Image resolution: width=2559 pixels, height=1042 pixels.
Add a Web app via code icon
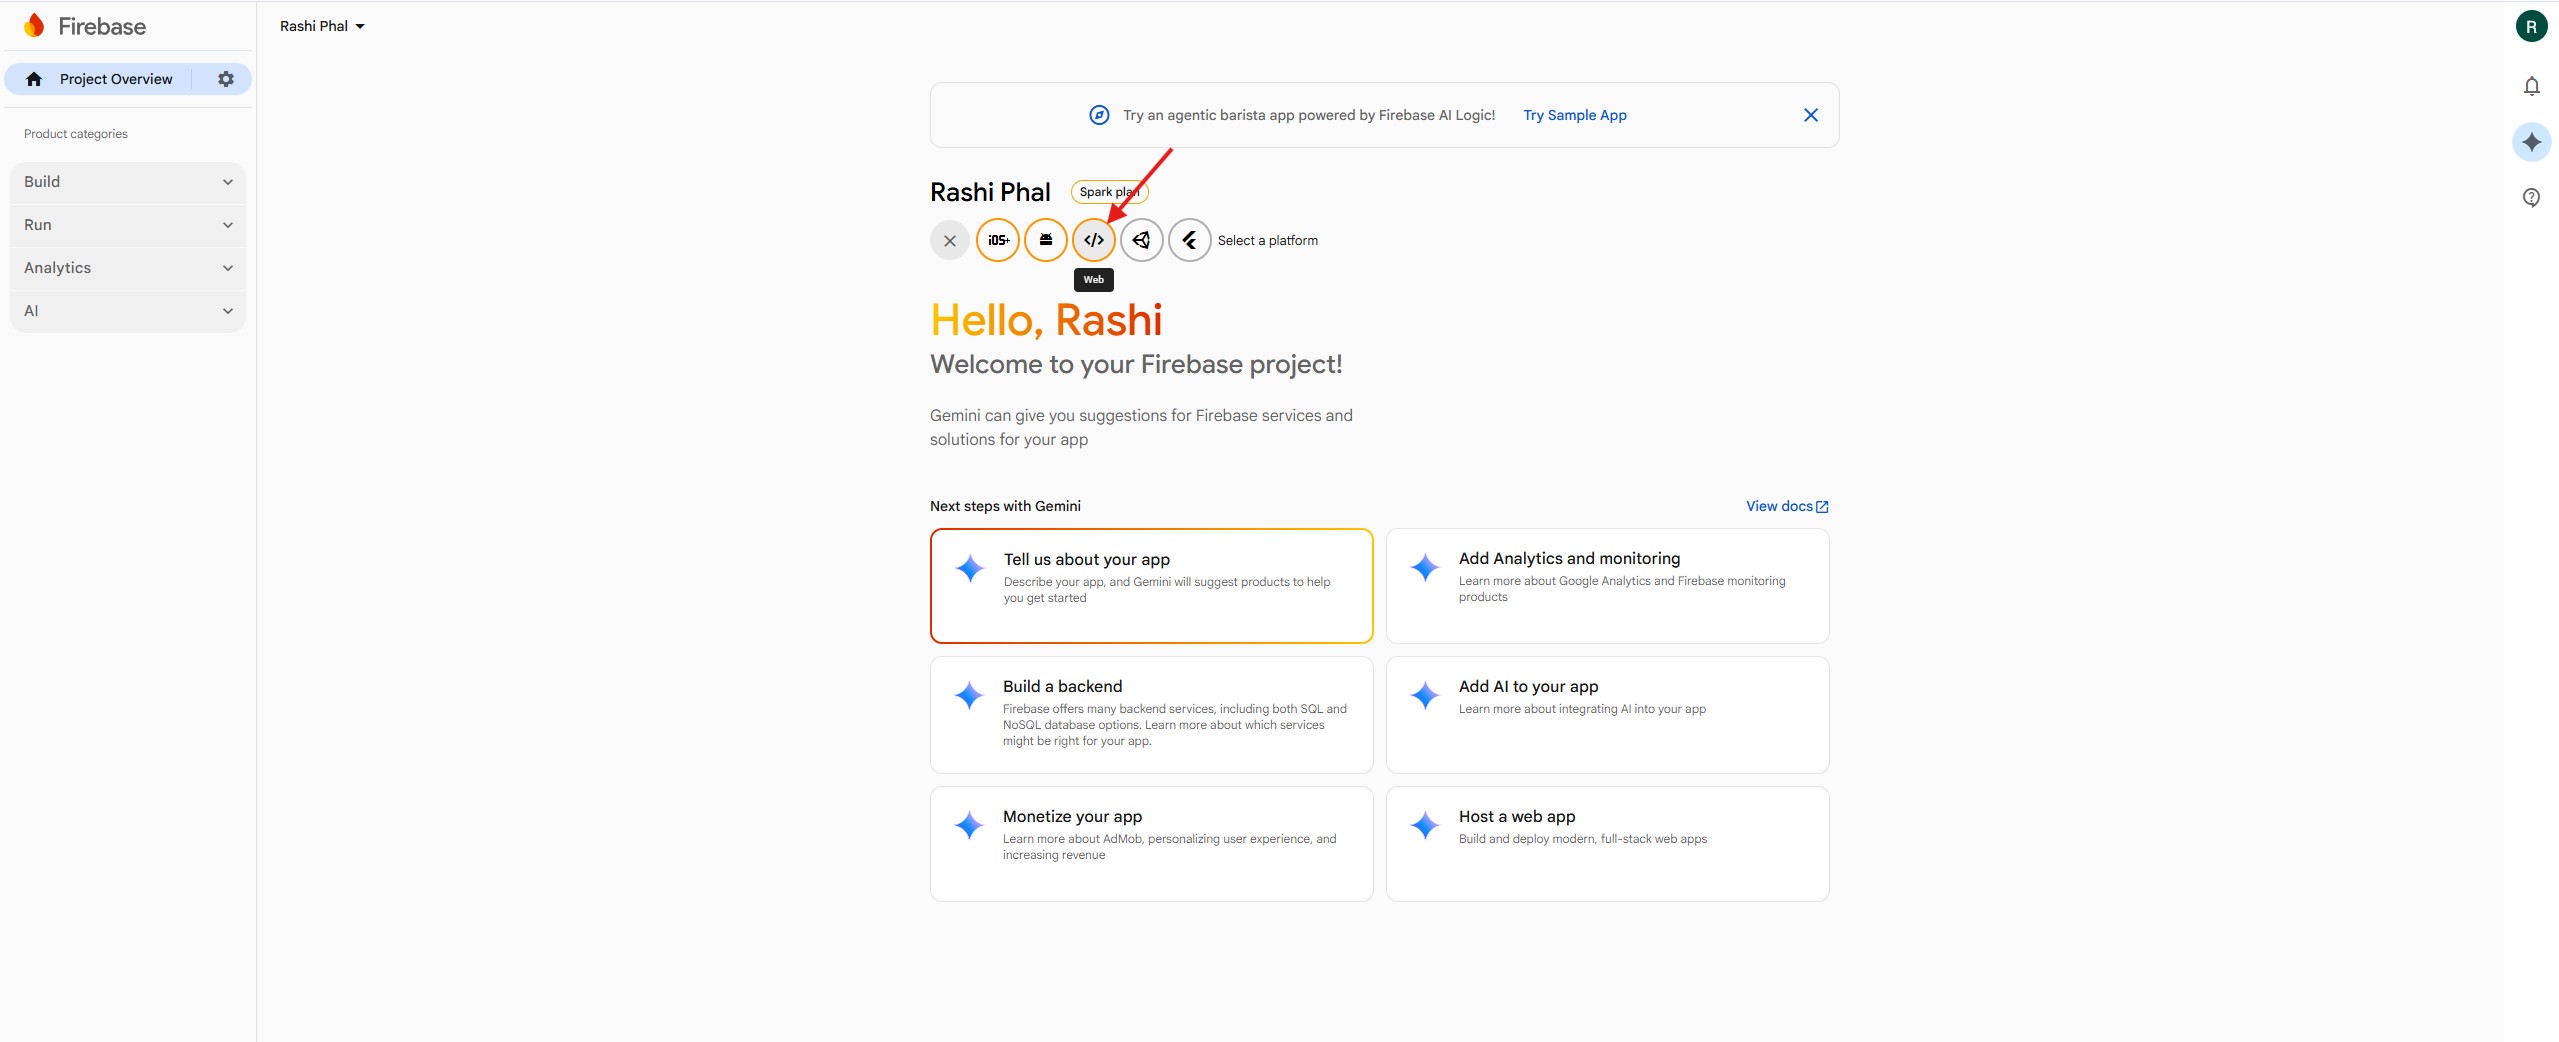click(1093, 240)
